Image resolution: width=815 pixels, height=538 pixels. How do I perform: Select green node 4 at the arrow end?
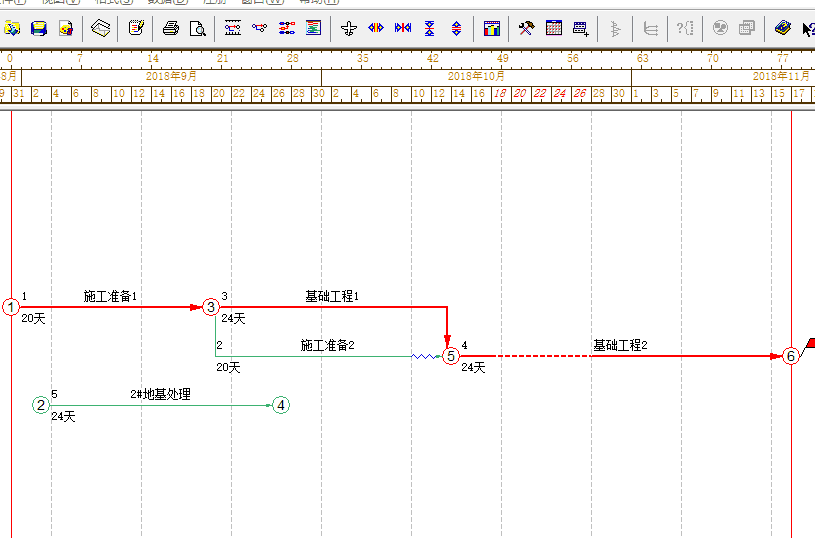[x=281, y=405]
